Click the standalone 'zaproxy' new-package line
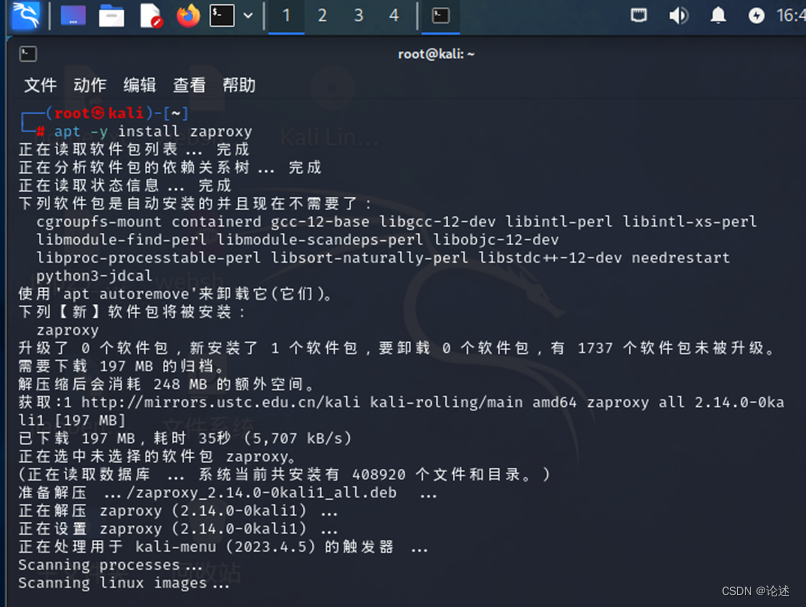This screenshot has width=806, height=607. 67,330
